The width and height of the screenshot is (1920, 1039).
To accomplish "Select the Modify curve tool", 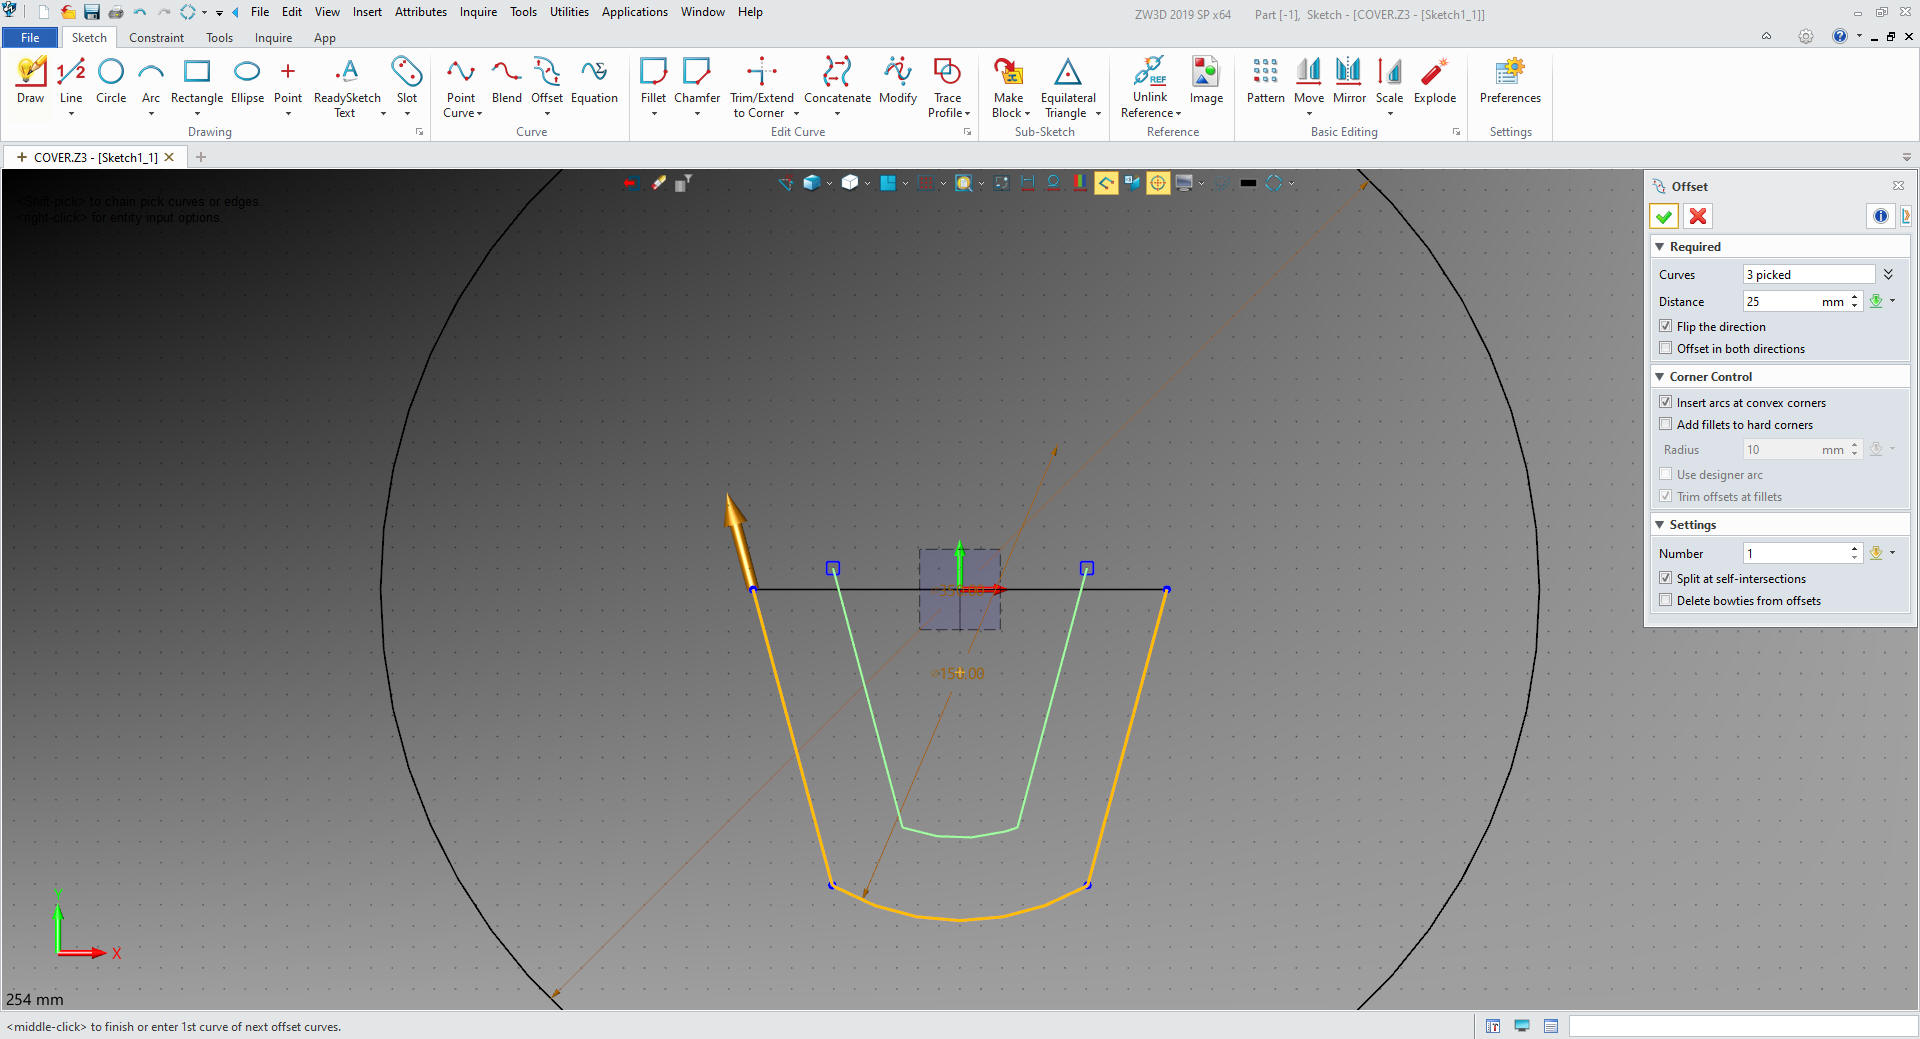I will pos(898,81).
